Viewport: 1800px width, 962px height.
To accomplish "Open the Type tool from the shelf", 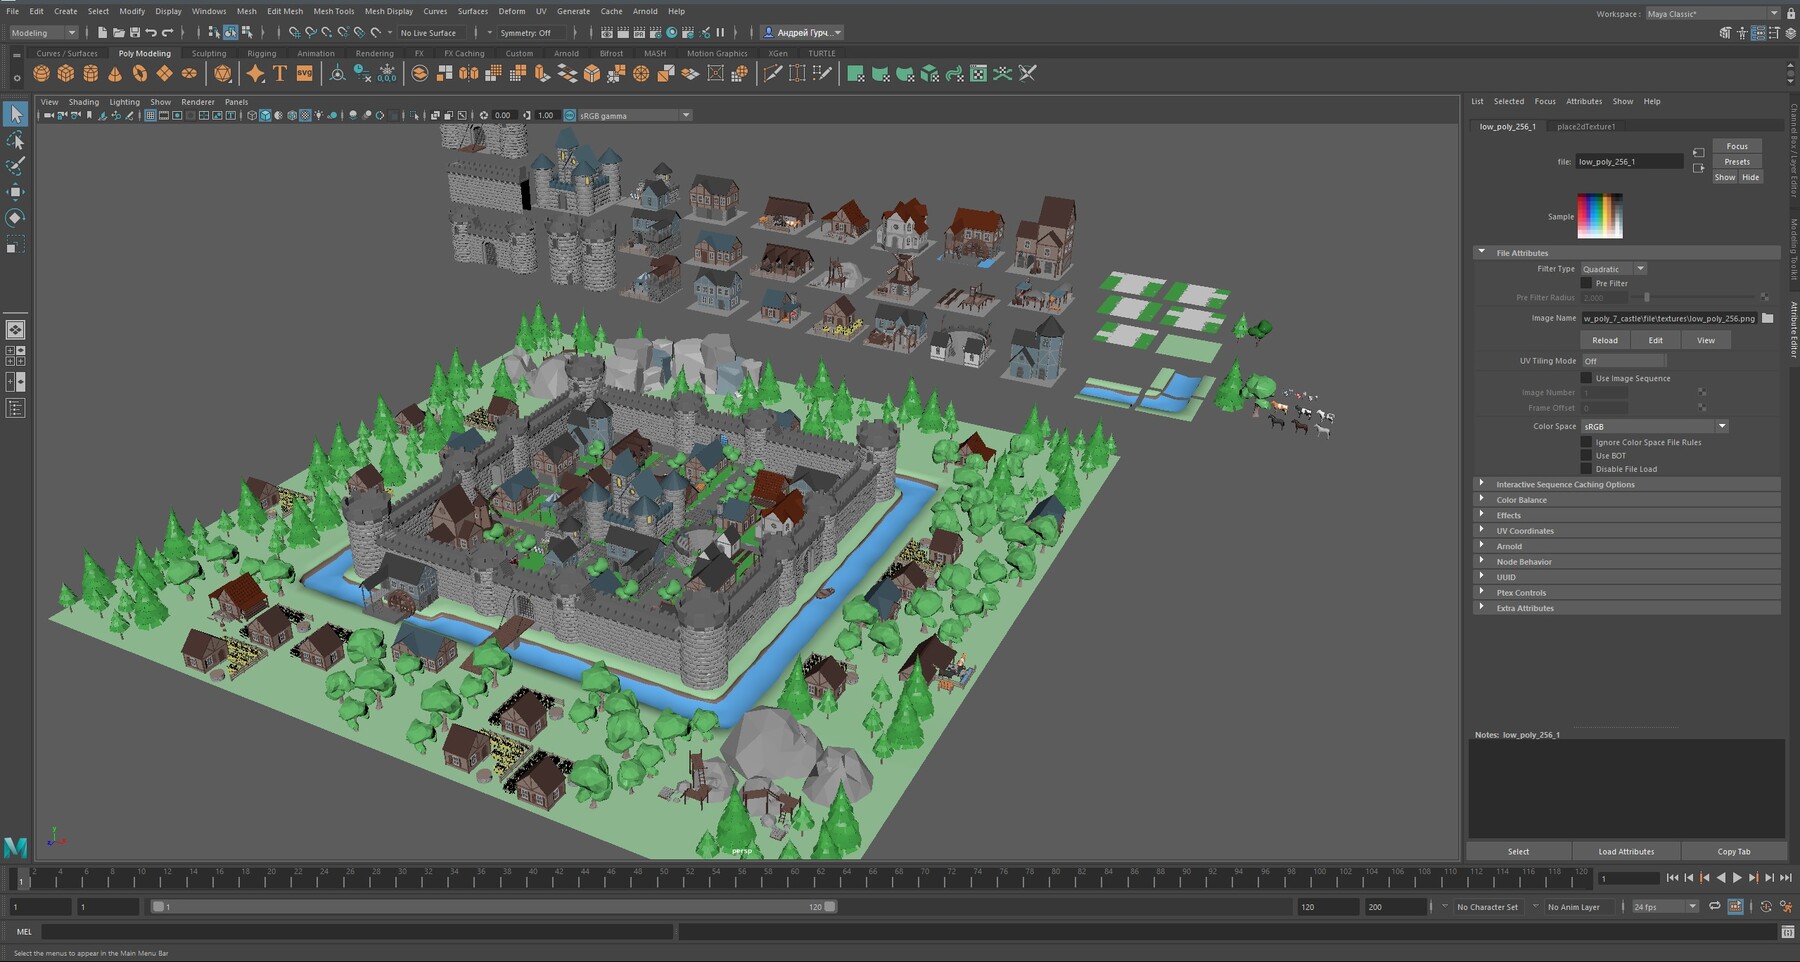I will click(x=277, y=72).
